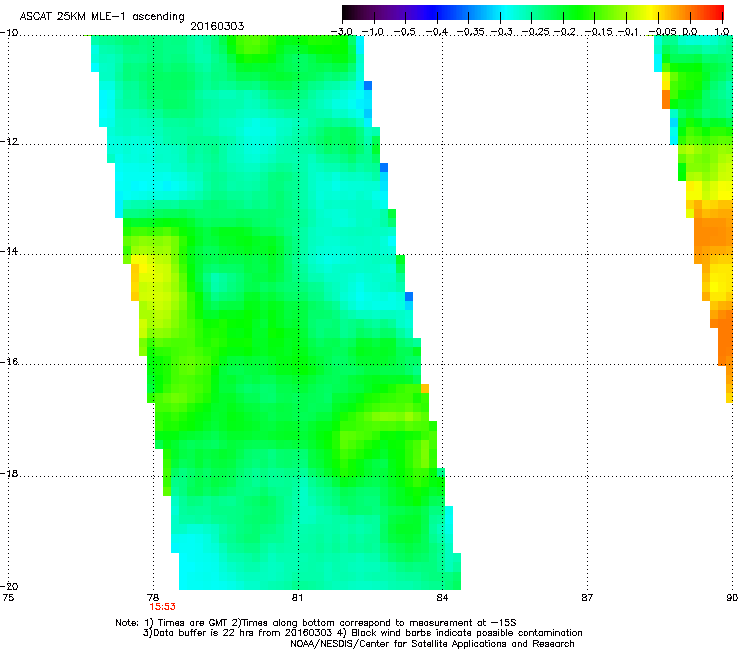Click the "-10" latitude axis label
Image resolution: width=740 pixels, height=650 pixels.
pyautogui.click(x=9, y=33)
